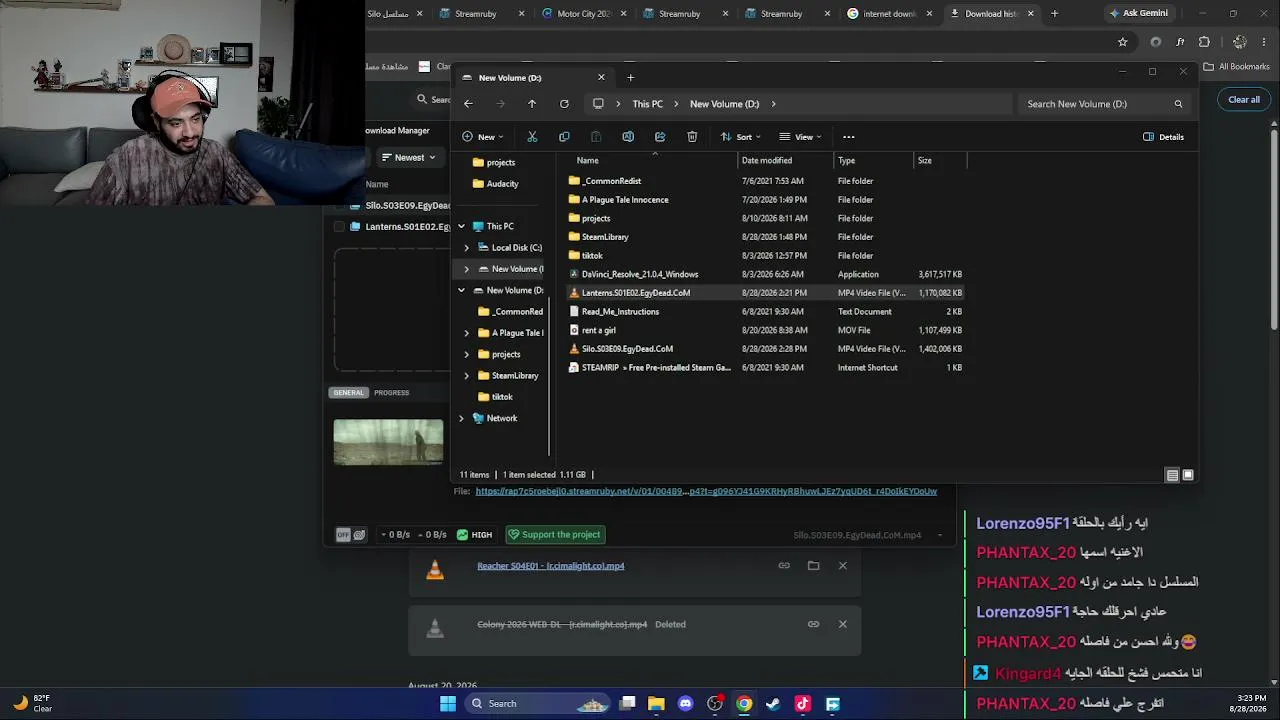Delete the selected file with trash icon
The image size is (1280, 720).
coord(692,137)
